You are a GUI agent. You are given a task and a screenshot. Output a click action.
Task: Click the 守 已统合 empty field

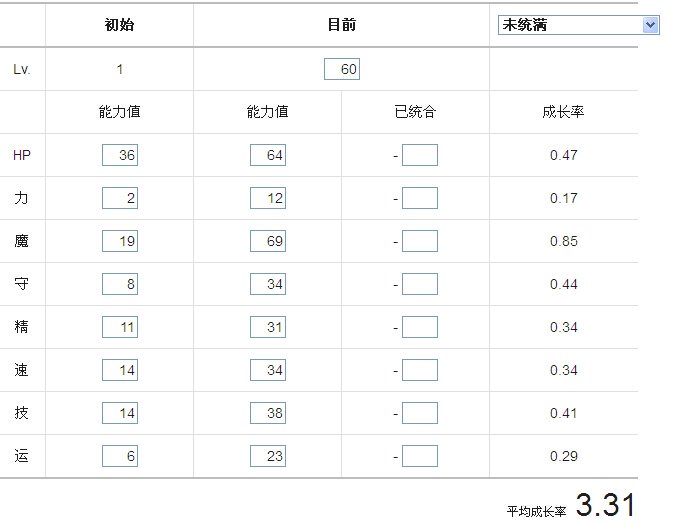(x=420, y=284)
